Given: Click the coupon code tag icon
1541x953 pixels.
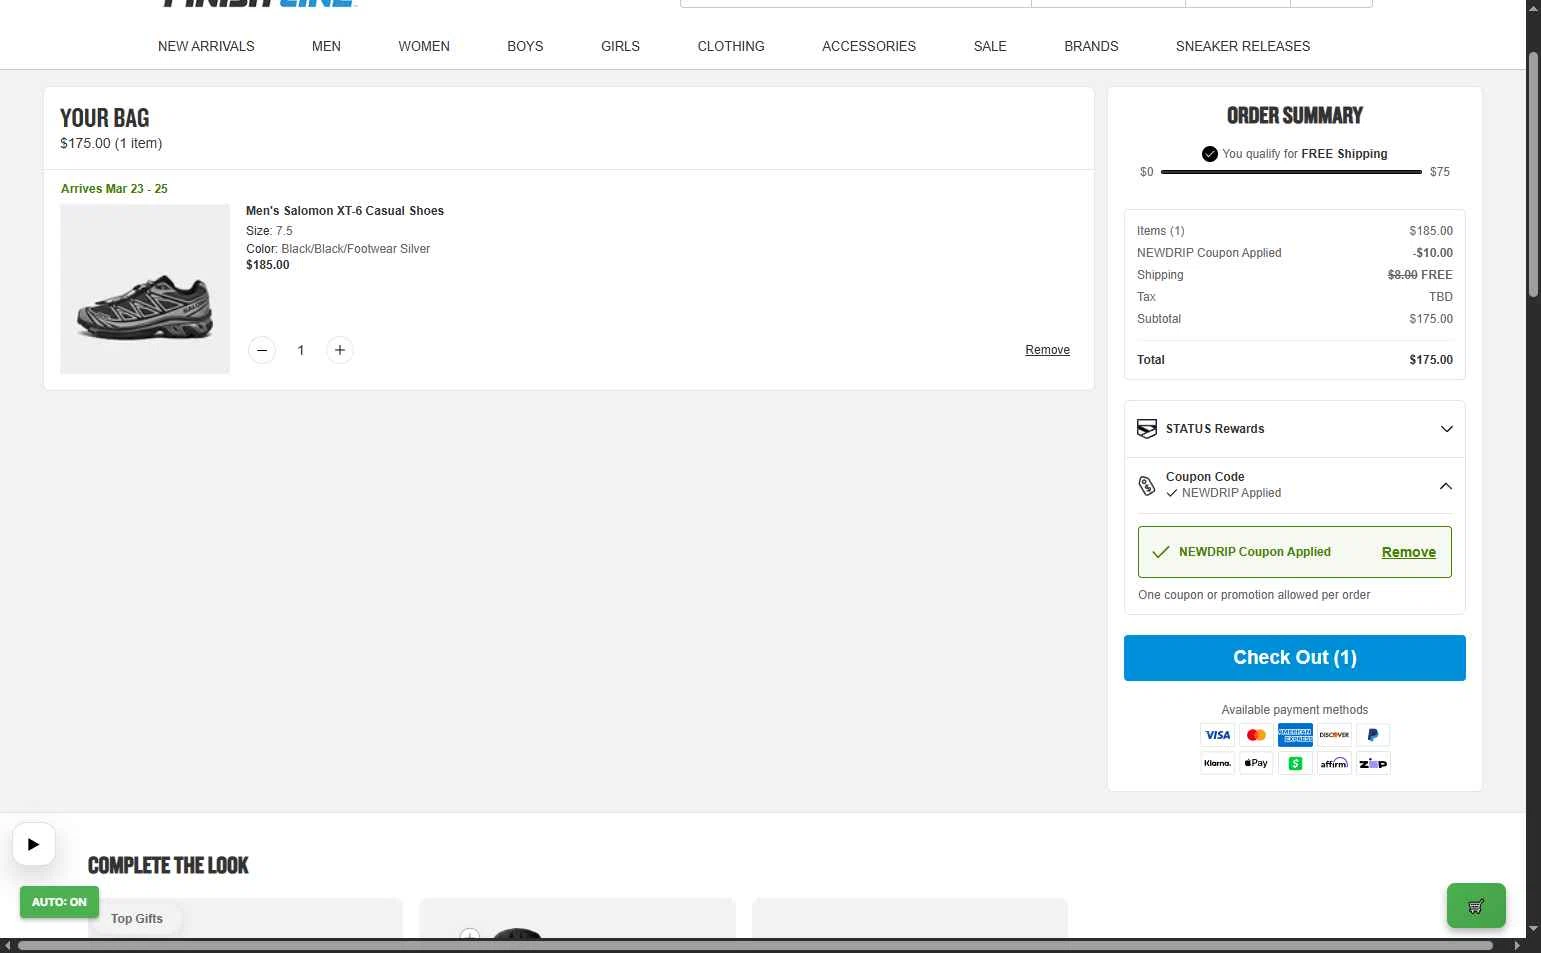Looking at the screenshot, I should click(1147, 486).
